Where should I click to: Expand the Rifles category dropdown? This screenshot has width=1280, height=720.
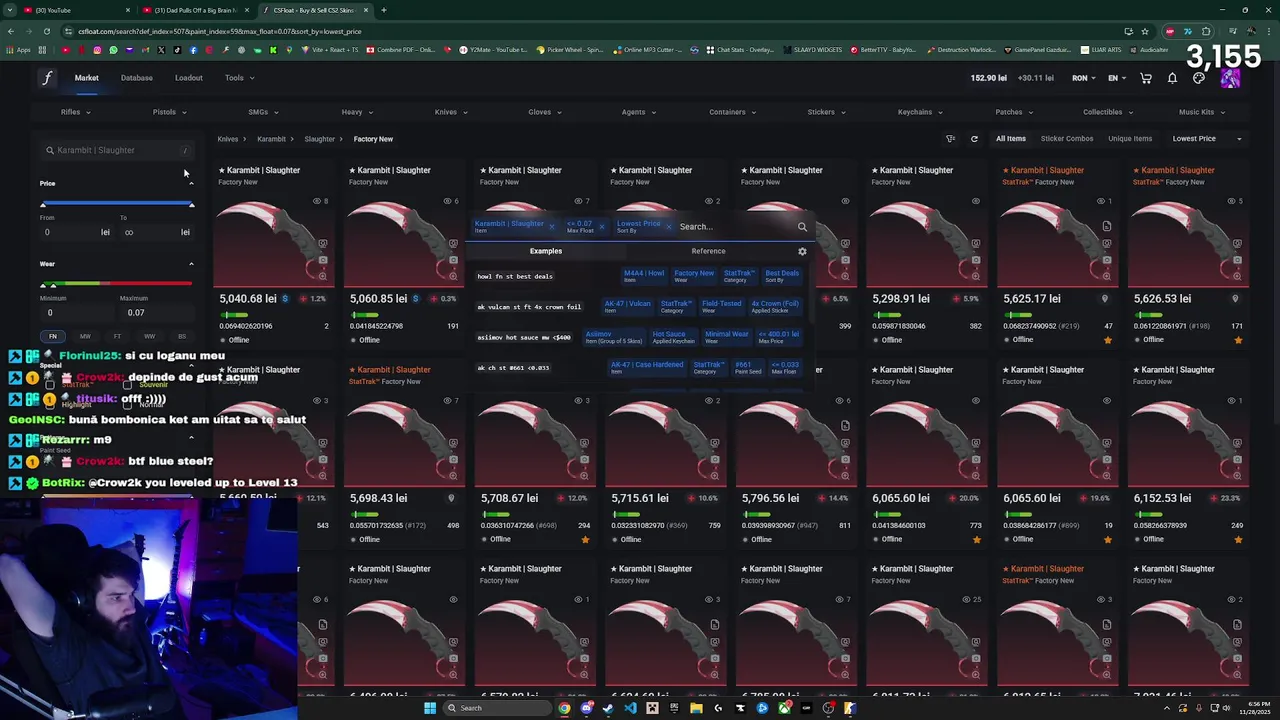click(x=76, y=112)
